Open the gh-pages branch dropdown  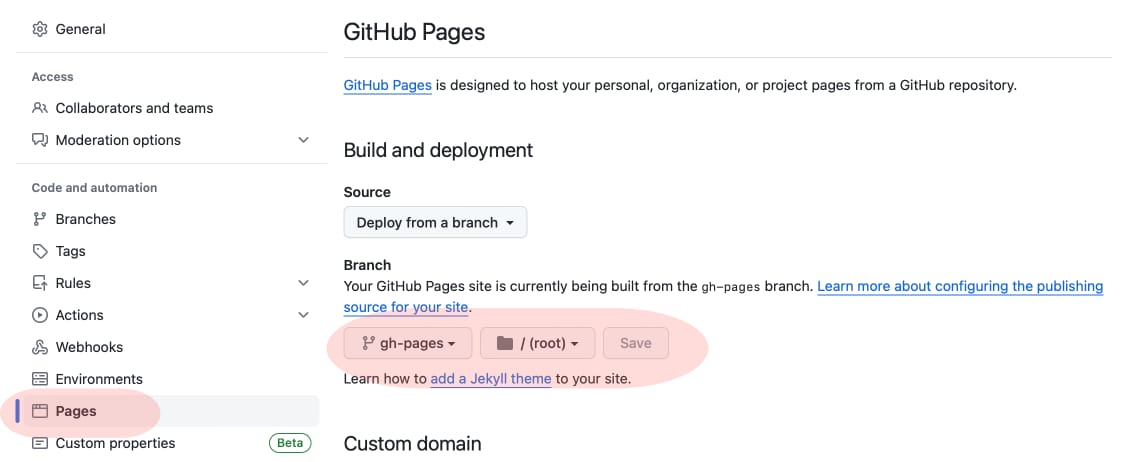[408, 343]
